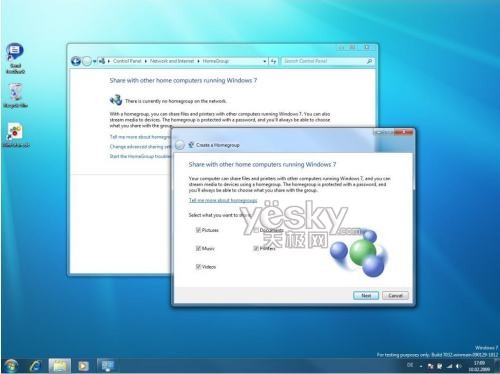Open the network signal tray icon
The height and width of the screenshot is (374, 500).
[x=450, y=366]
